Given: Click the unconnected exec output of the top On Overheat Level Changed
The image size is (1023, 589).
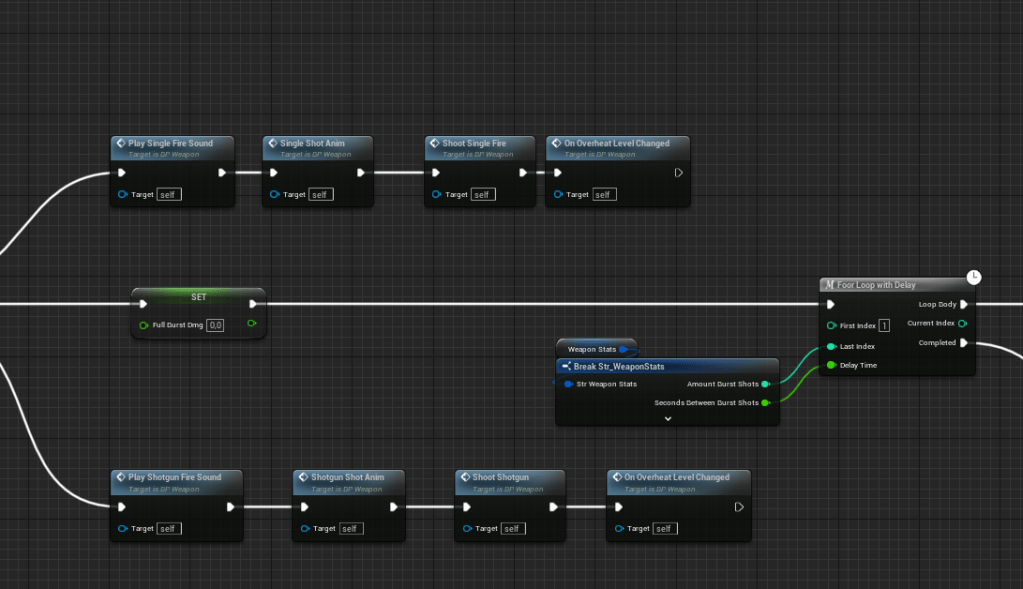Looking at the screenshot, I should click(679, 172).
